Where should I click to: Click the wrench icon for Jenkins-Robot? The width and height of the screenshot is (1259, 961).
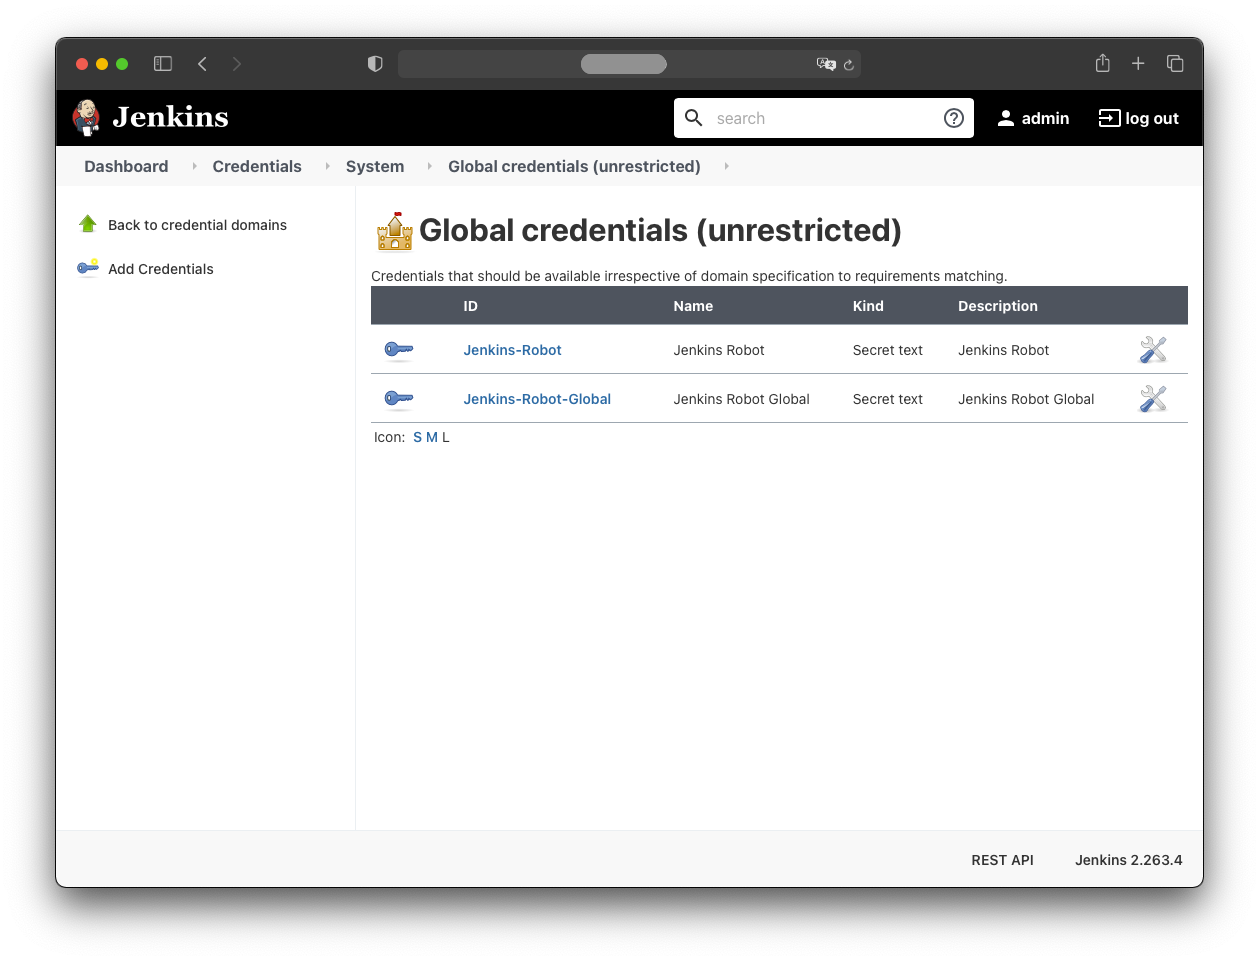coord(1153,349)
